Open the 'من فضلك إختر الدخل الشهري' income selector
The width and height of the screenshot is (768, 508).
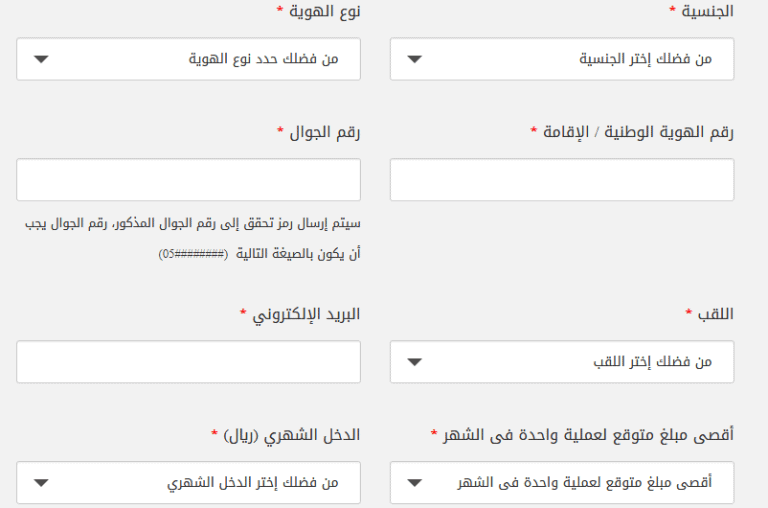189,483
